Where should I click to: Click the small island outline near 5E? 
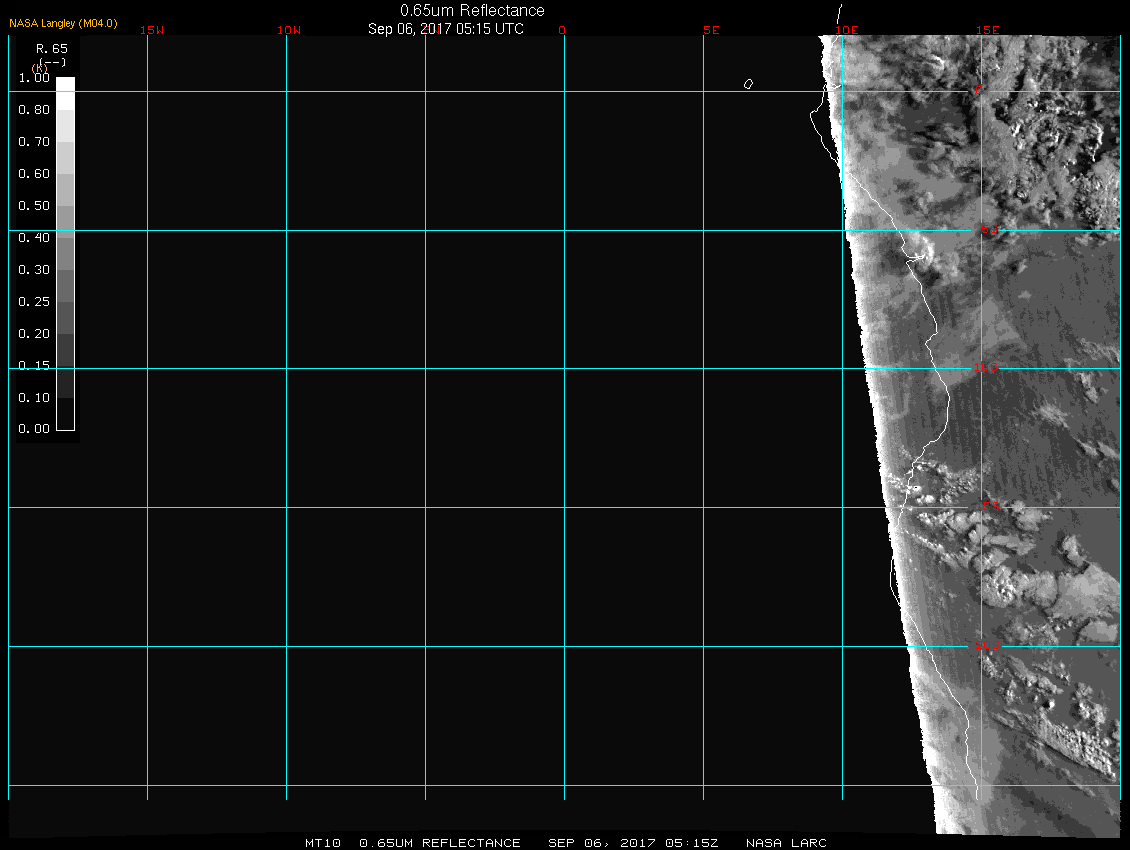click(x=748, y=84)
